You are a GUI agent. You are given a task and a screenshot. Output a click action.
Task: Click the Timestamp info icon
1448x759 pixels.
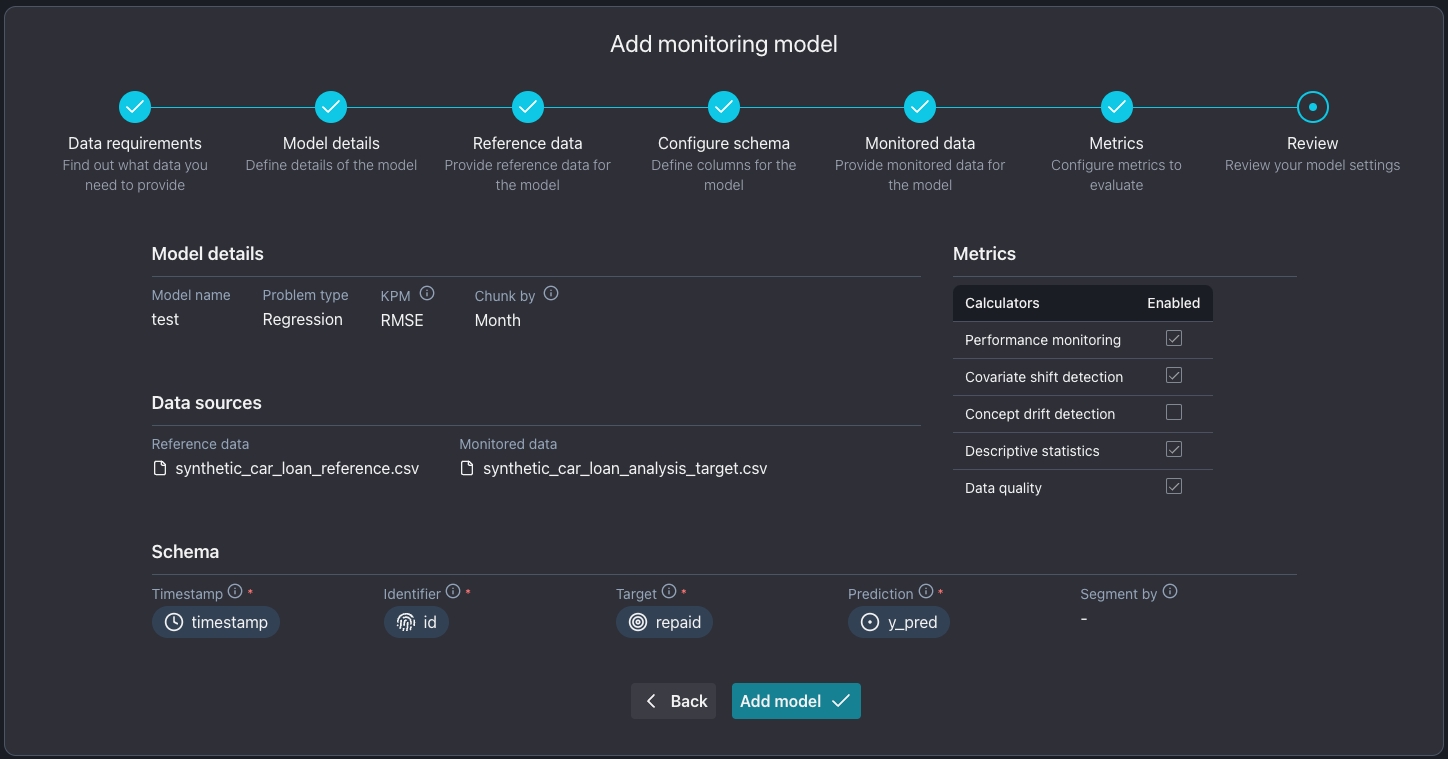tap(235, 592)
